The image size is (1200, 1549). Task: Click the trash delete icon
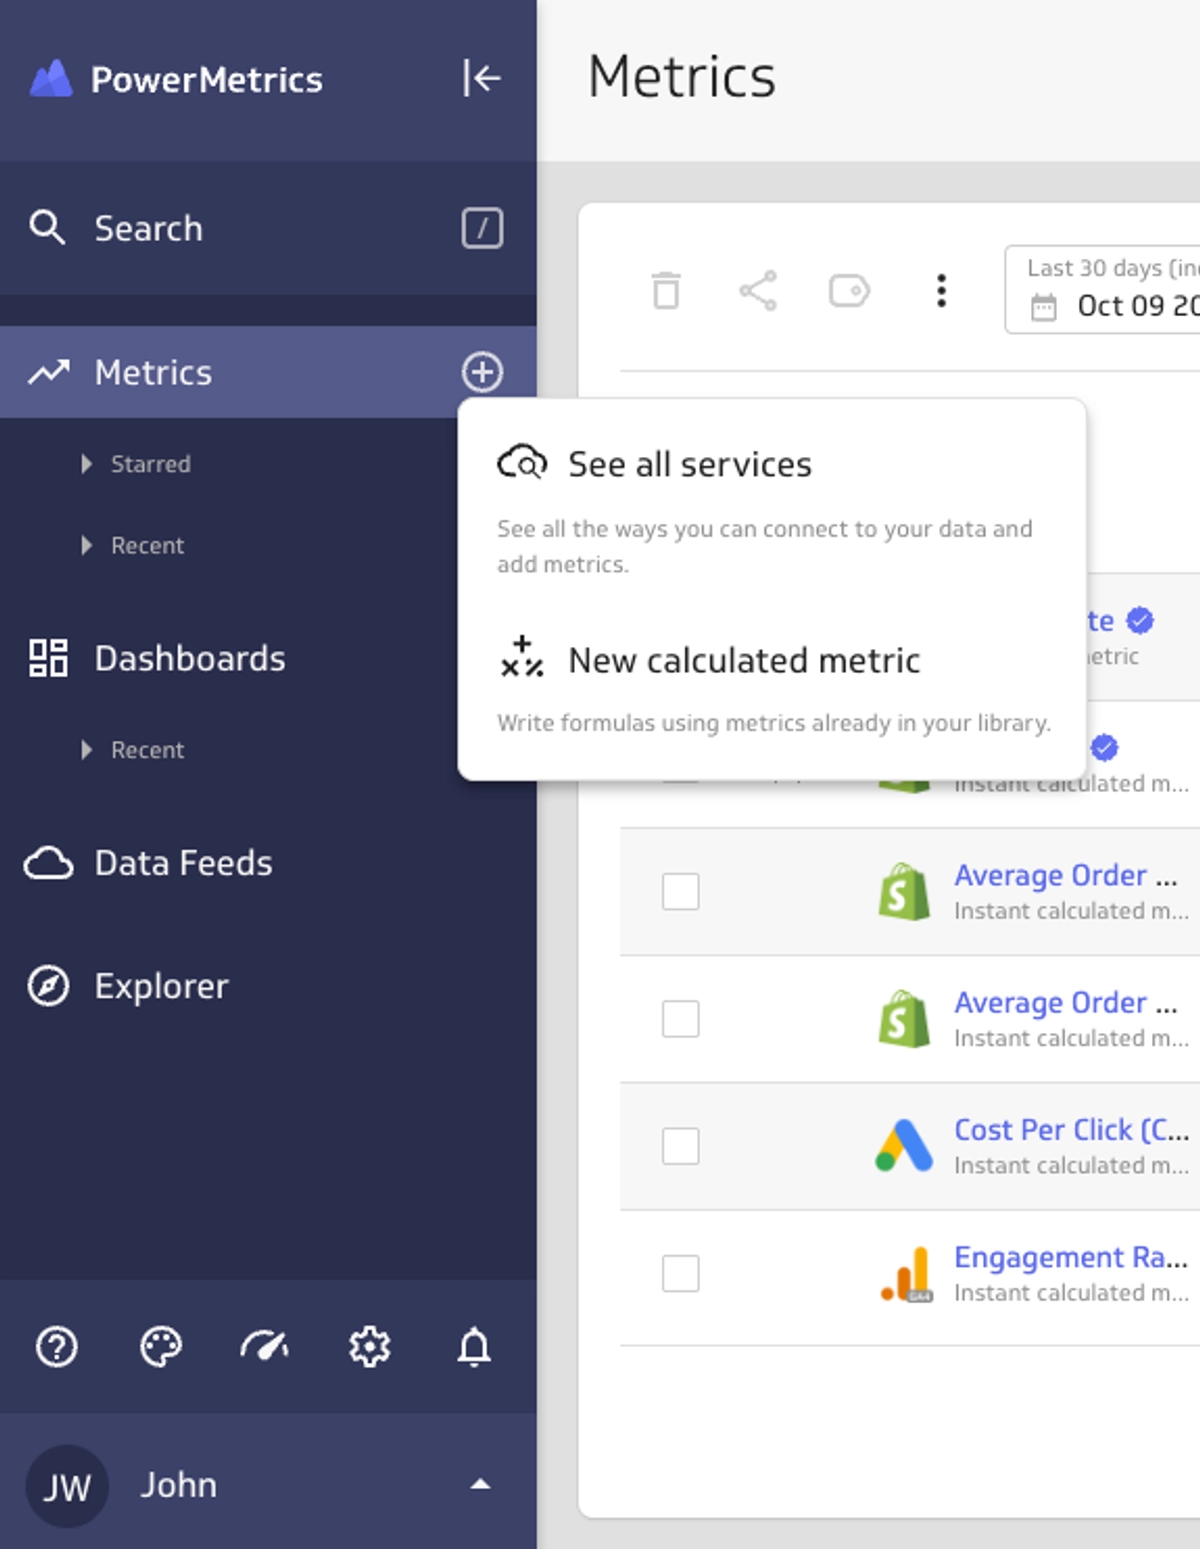pos(666,291)
